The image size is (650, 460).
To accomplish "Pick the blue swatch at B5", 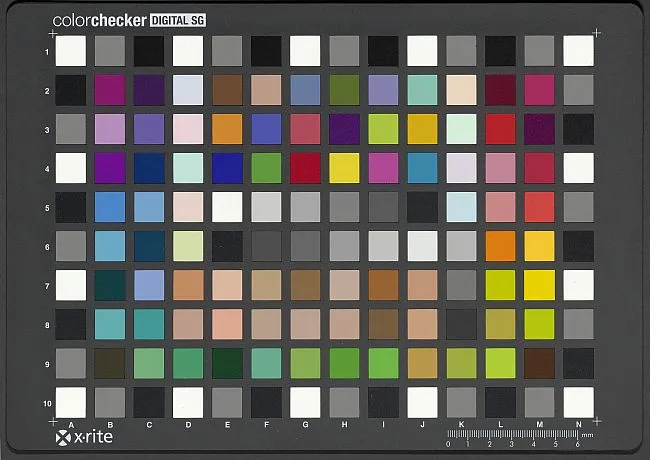I will (109, 207).
